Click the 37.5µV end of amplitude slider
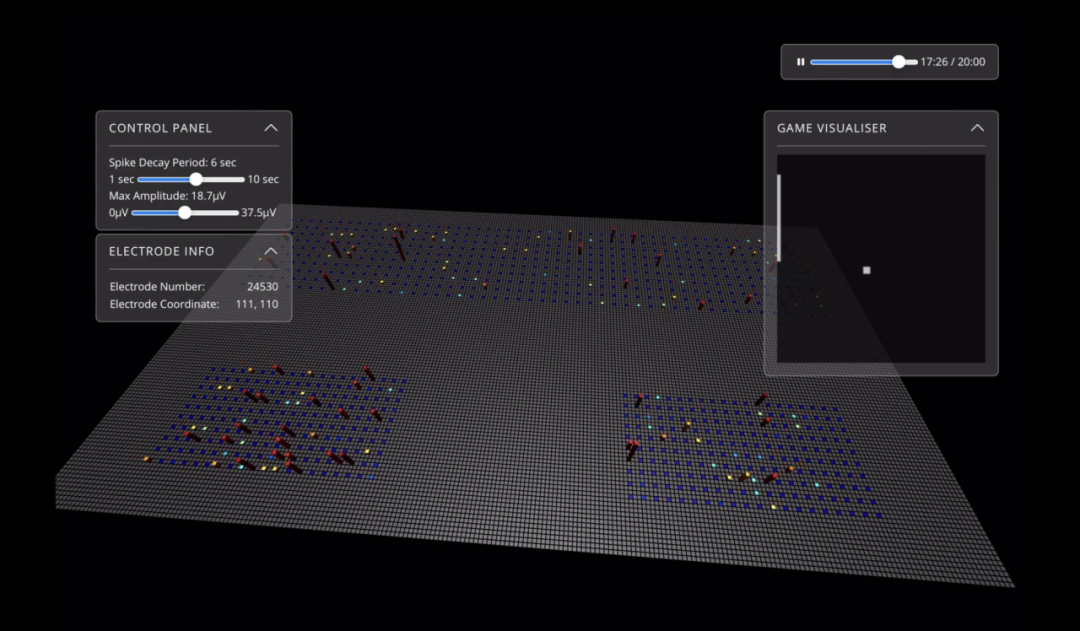 [x=258, y=212]
